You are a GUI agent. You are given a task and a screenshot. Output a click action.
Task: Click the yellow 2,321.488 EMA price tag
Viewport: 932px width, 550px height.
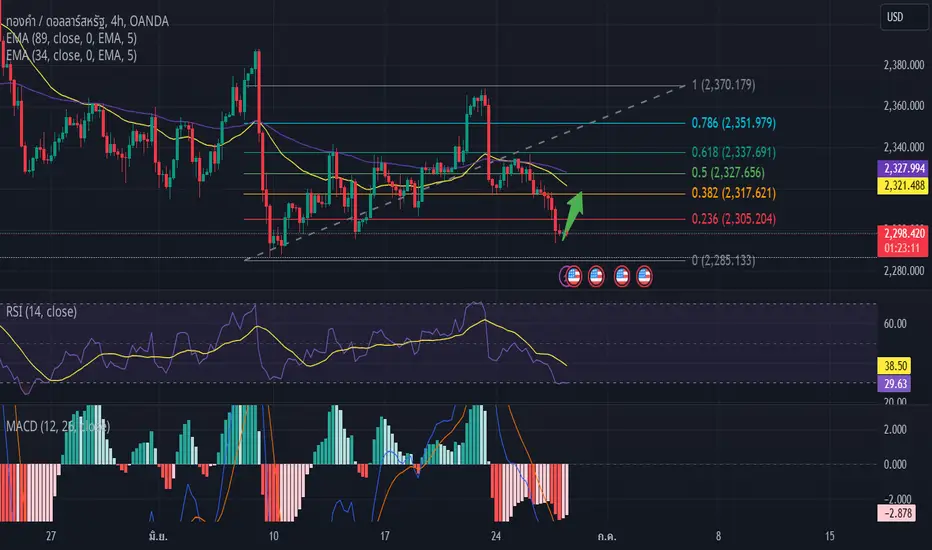pos(903,186)
